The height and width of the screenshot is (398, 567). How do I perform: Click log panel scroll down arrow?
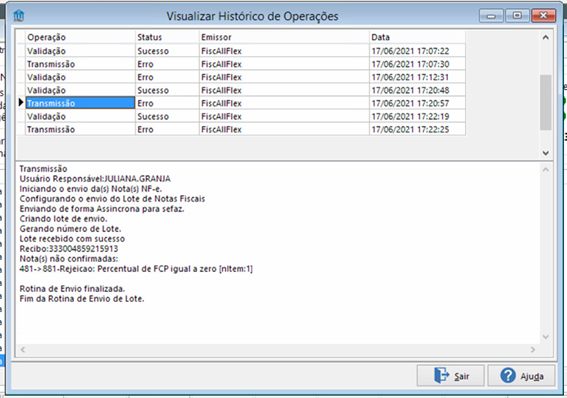click(546, 337)
